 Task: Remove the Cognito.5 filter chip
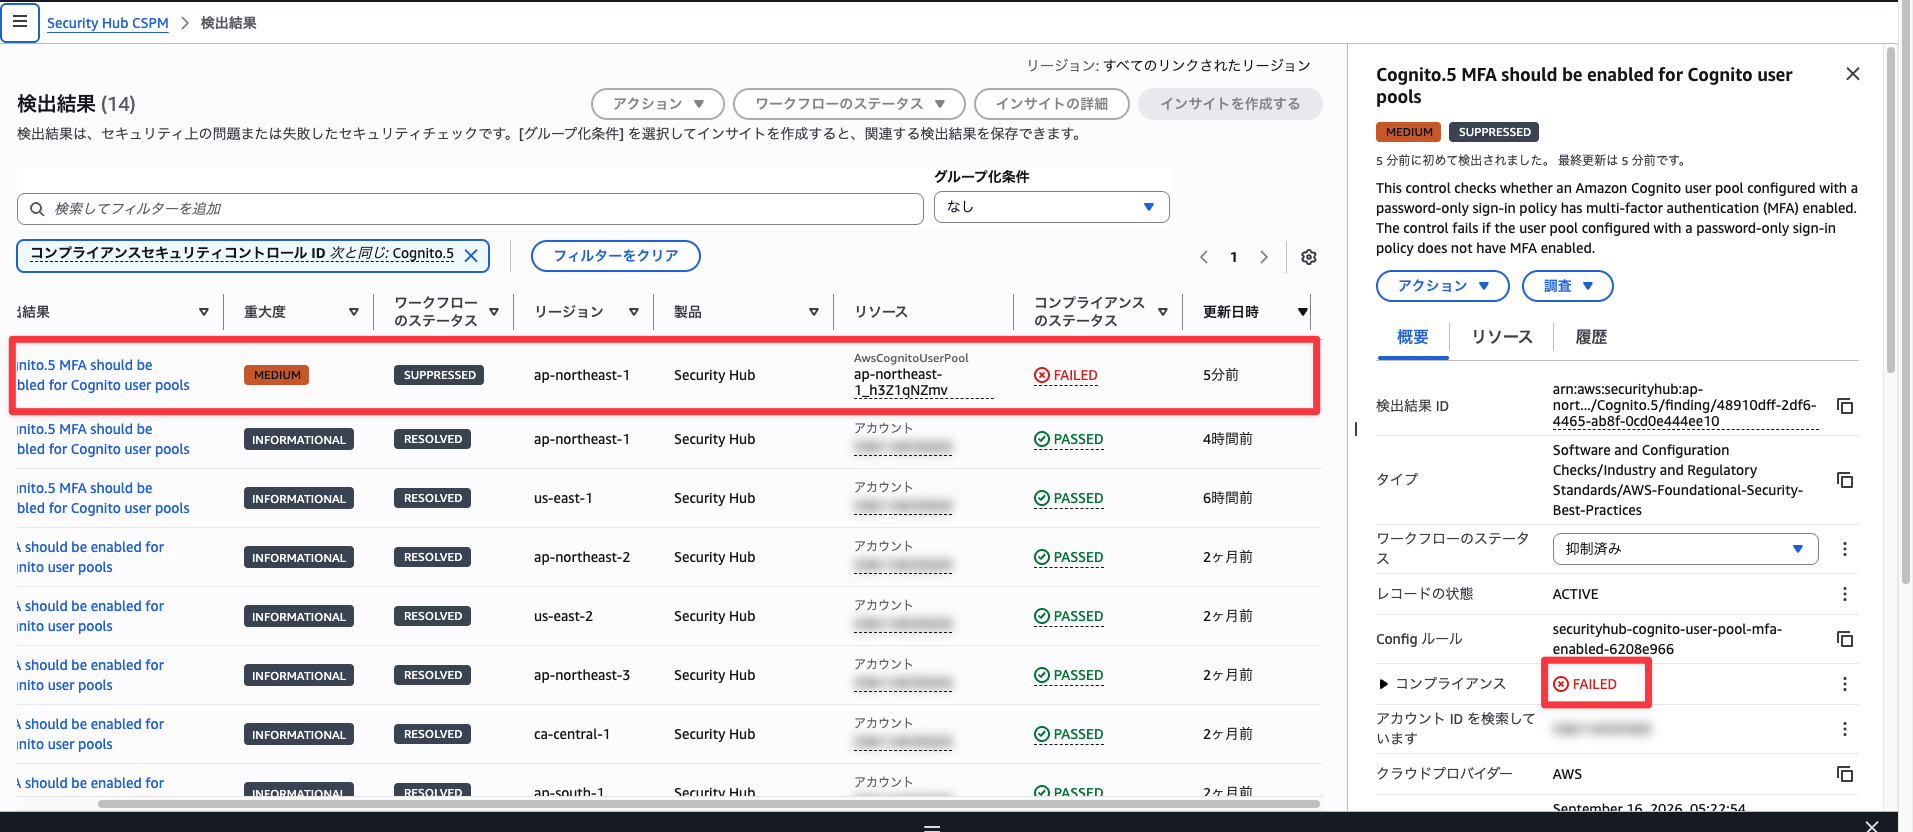coord(471,256)
